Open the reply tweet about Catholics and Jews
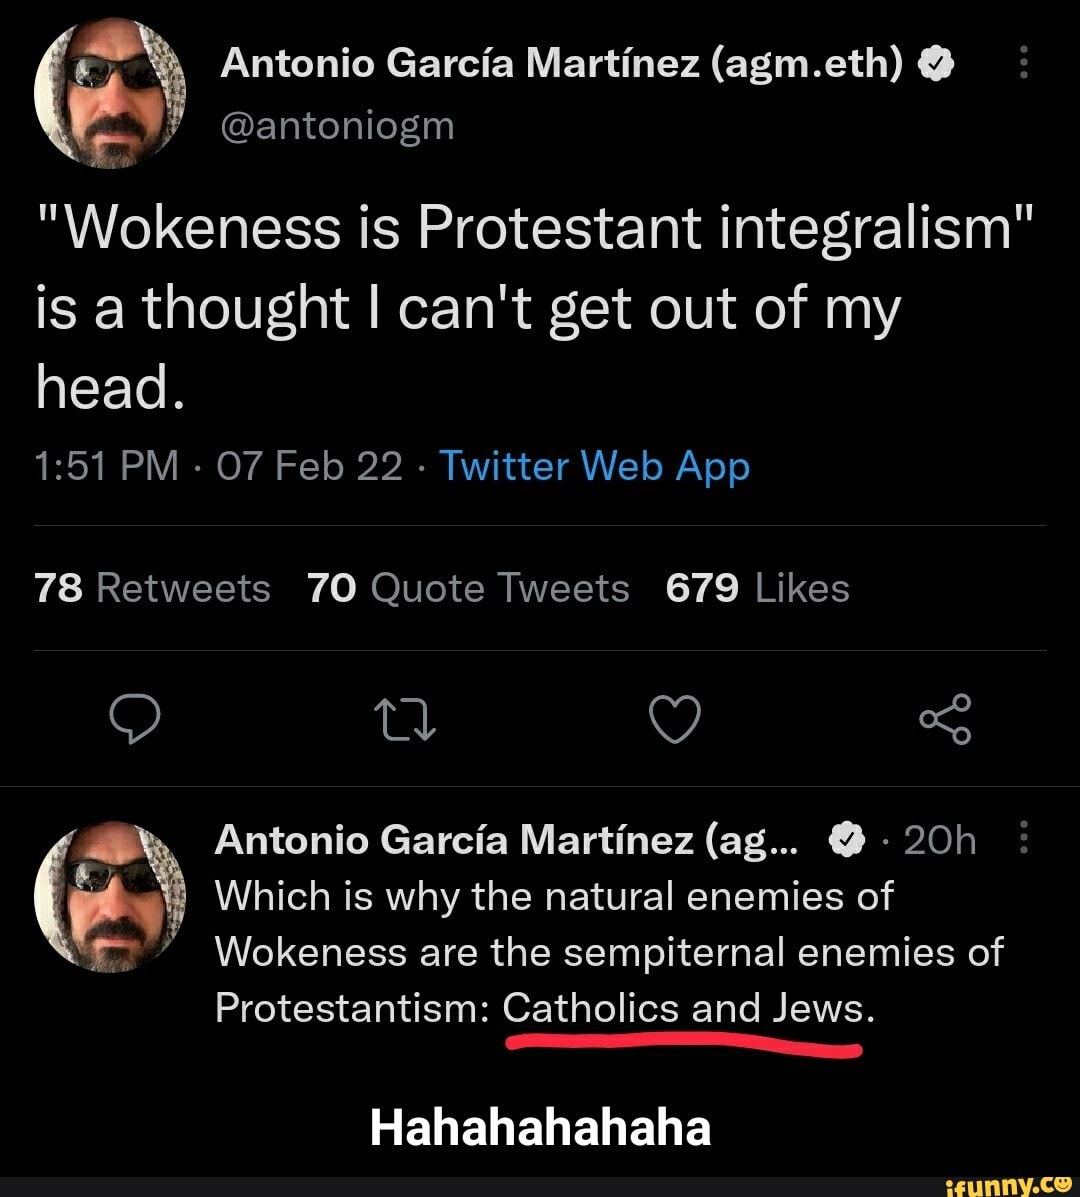Screen dimensions: 1080x1197 (608, 951)
